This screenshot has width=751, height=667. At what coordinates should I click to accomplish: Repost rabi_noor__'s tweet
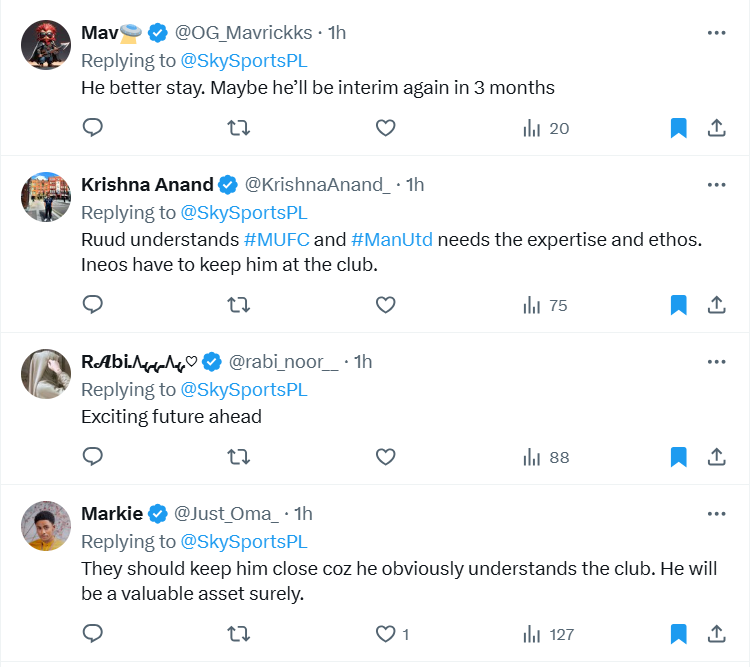[239, 457]
